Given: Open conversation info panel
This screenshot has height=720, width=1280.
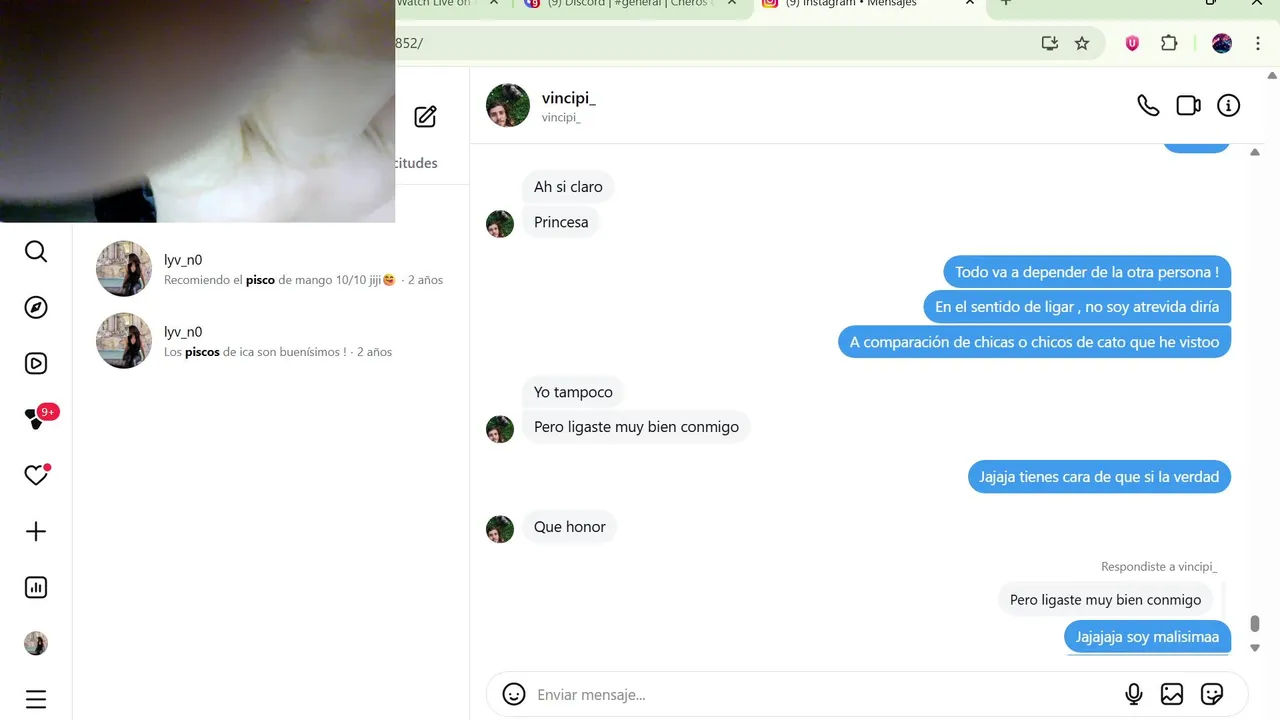Looking at the screenshot, I should 1228,105.
